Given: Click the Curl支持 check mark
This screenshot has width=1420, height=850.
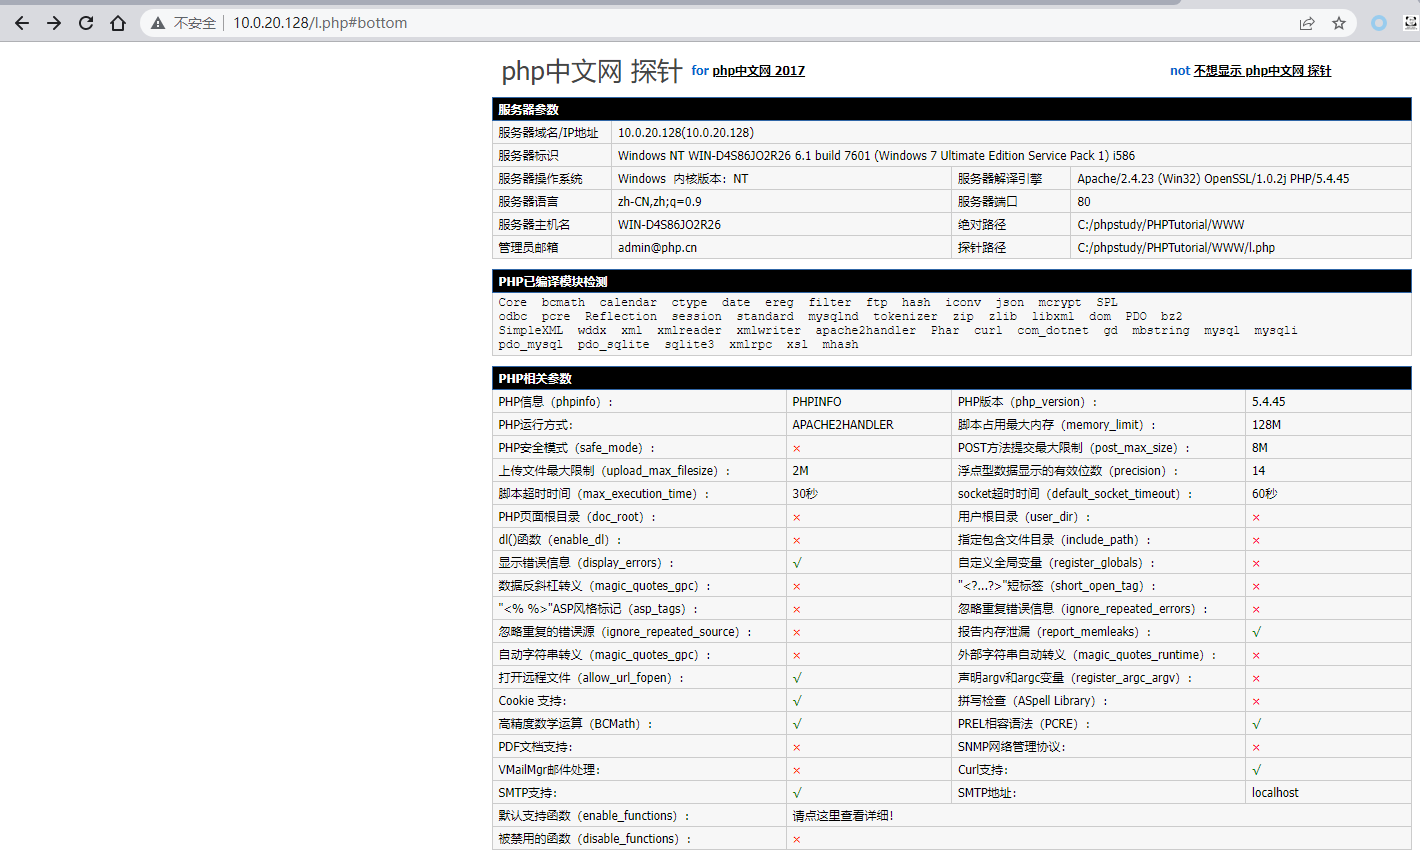Looking at the screenshot, I should [x=1256, y=770].
